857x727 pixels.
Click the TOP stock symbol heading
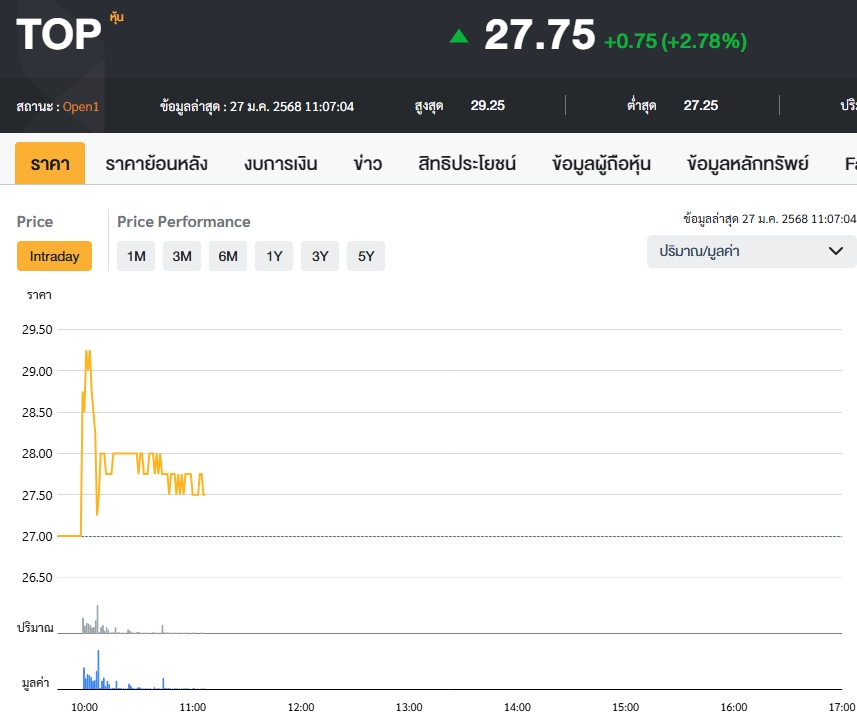(59, 36)
